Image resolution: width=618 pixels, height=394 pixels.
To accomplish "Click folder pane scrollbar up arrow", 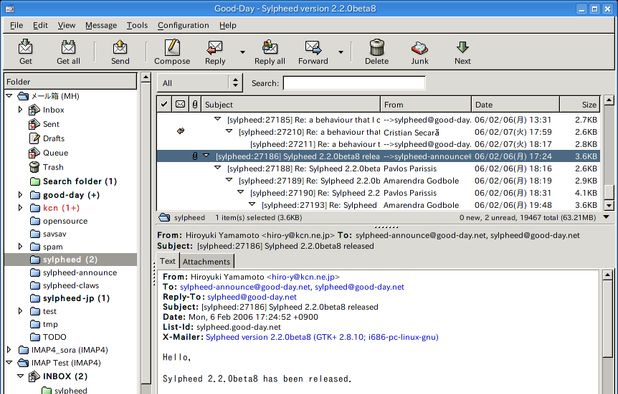I will click(145, 78).
